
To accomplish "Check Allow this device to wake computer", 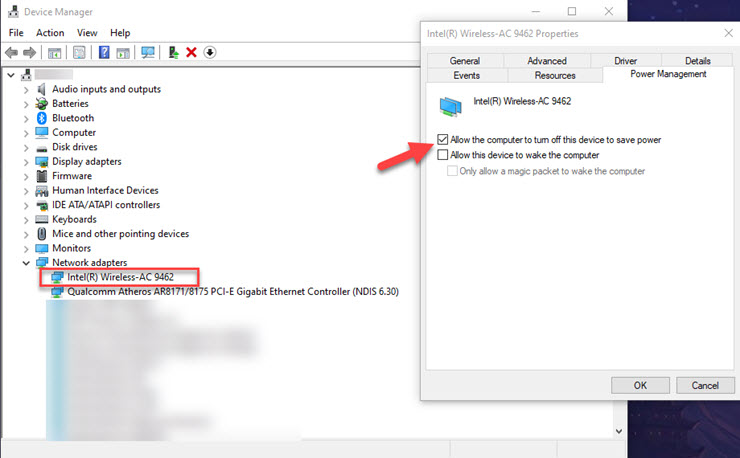I will (x=443, y=155).
